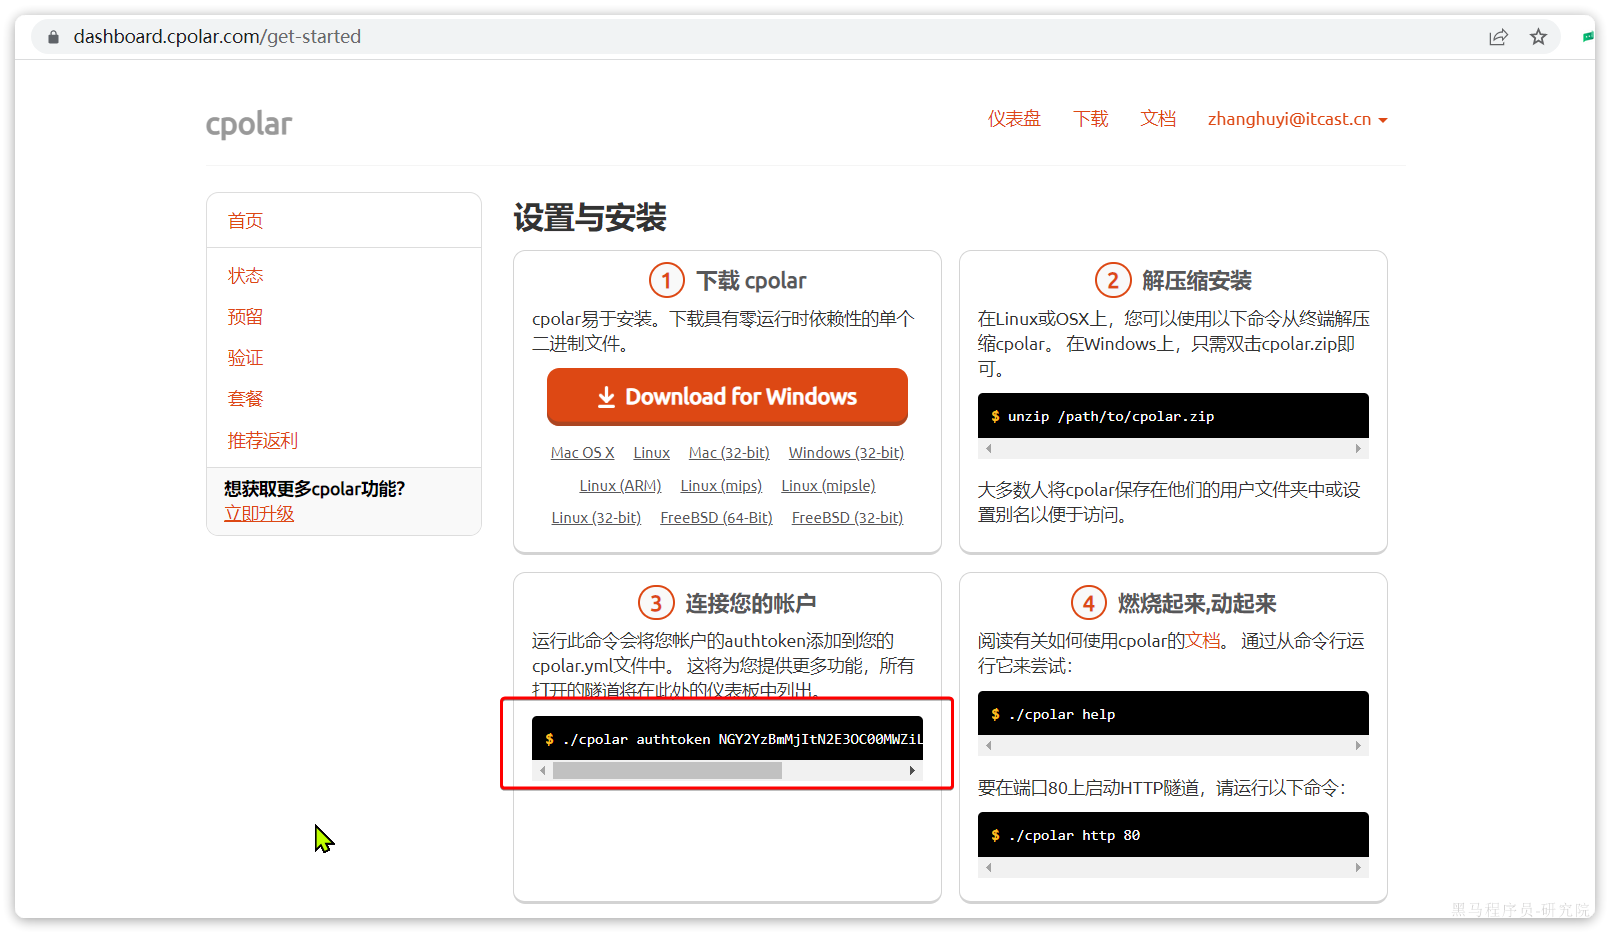Open the 文档 link in step 4 text

point(1203,641)
